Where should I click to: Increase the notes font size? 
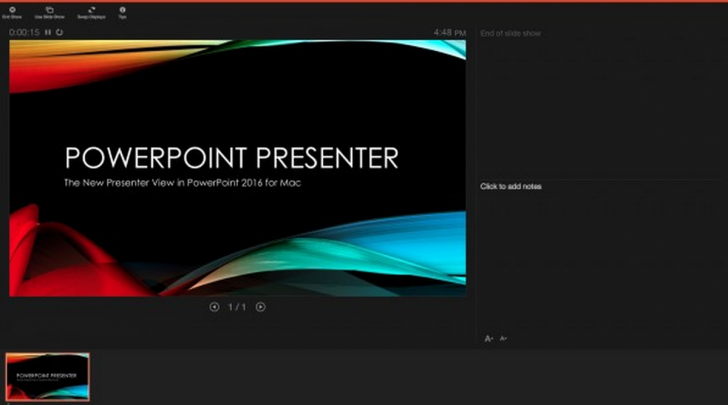coord(488,339)
